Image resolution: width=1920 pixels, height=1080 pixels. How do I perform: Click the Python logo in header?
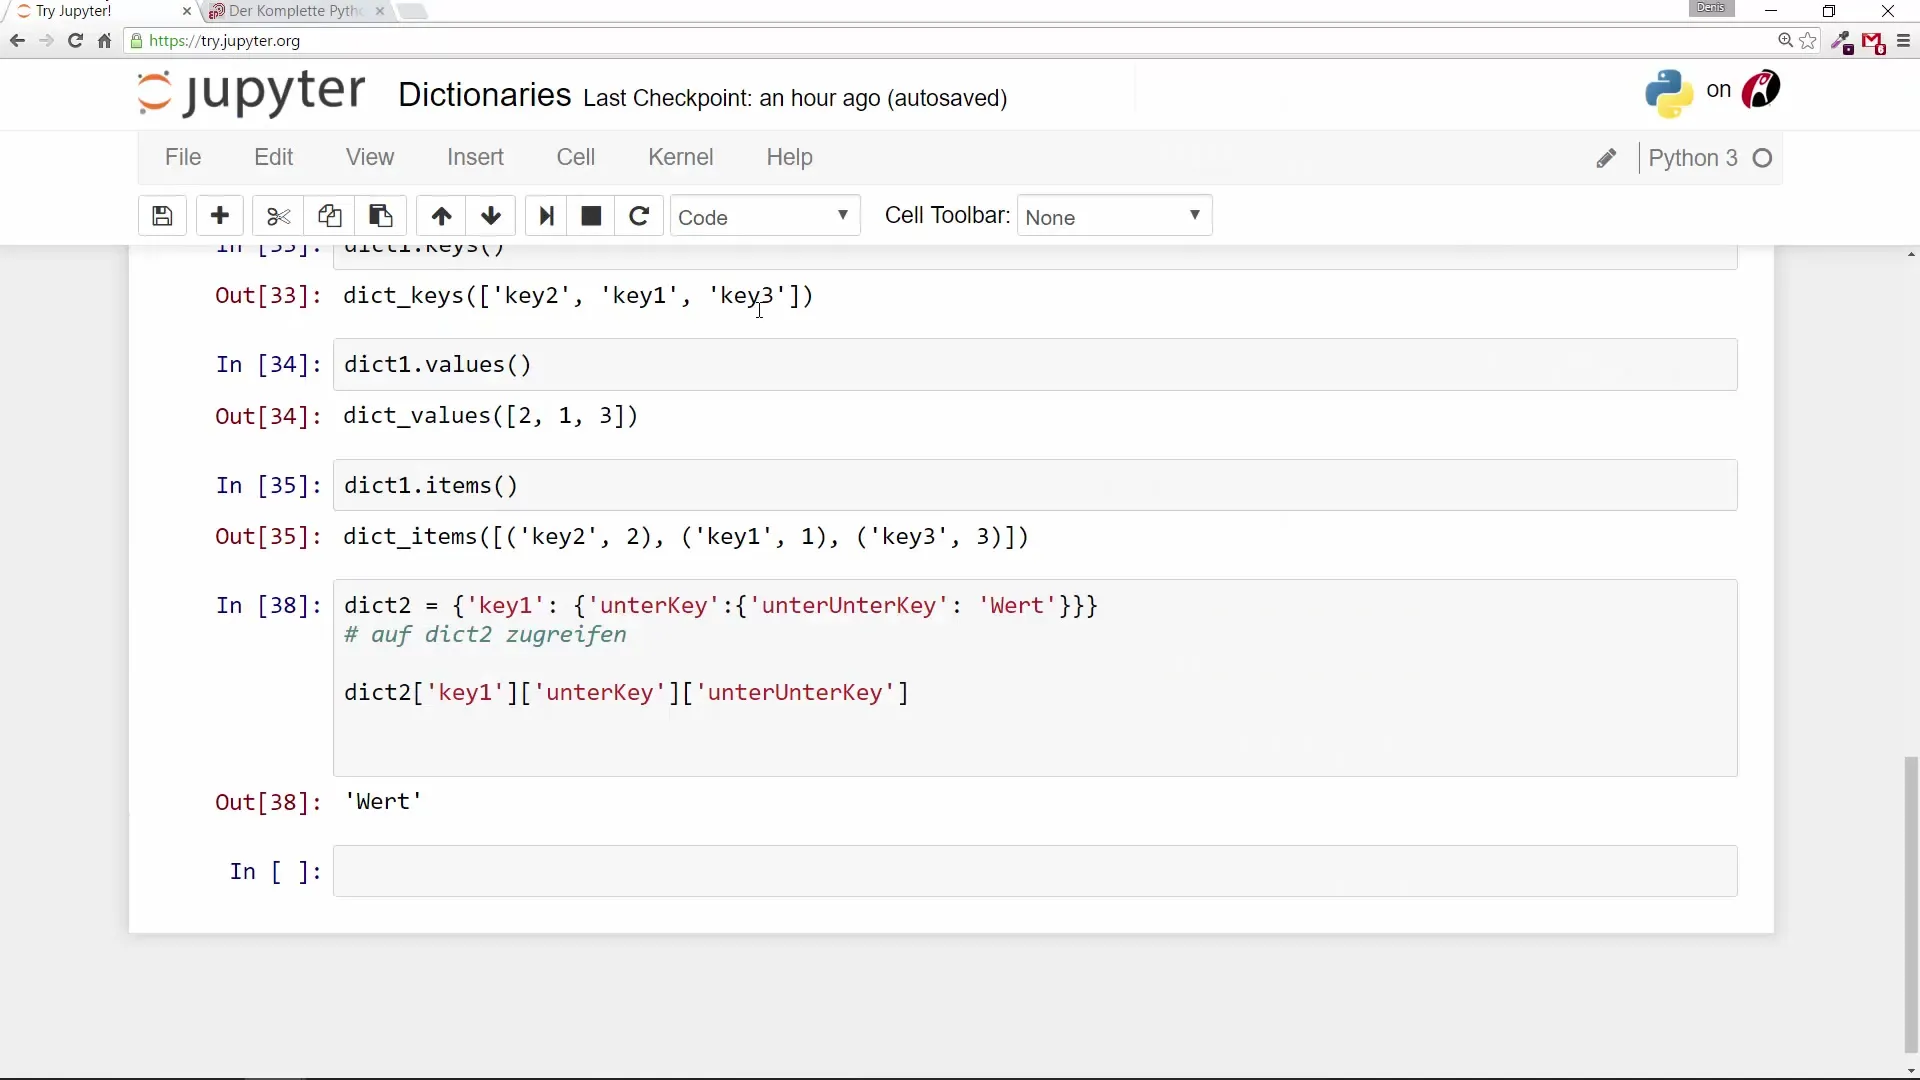click(1669, 93)
